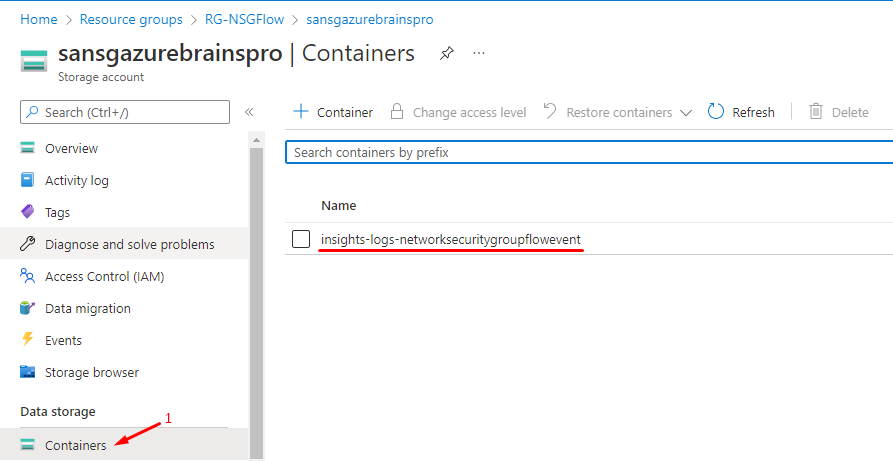Collapse the sidebar with the double-chevron icon
The width and height of the screenshot is (893, 461).
point(249,112)
